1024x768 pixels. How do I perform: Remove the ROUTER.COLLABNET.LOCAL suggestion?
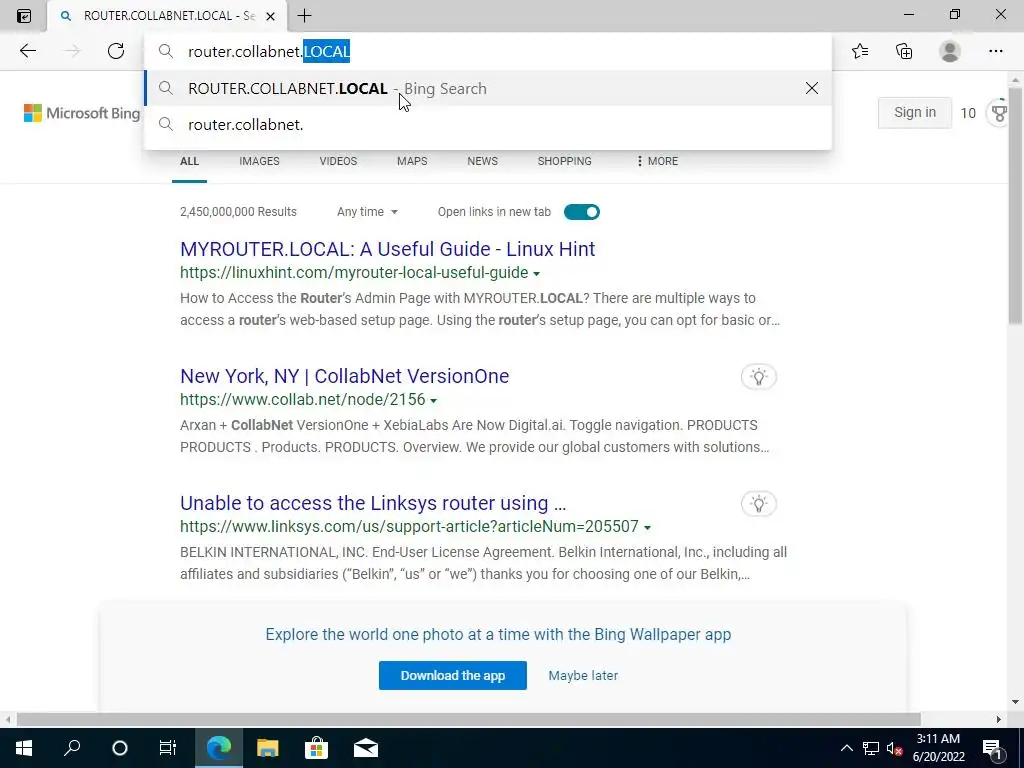[812, 88]
